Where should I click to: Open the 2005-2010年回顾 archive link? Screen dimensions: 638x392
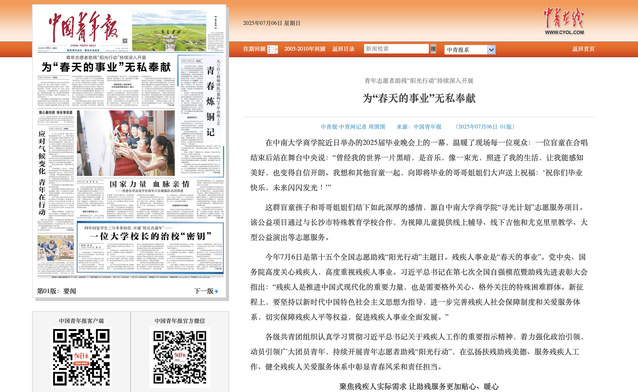pos(304,49)
